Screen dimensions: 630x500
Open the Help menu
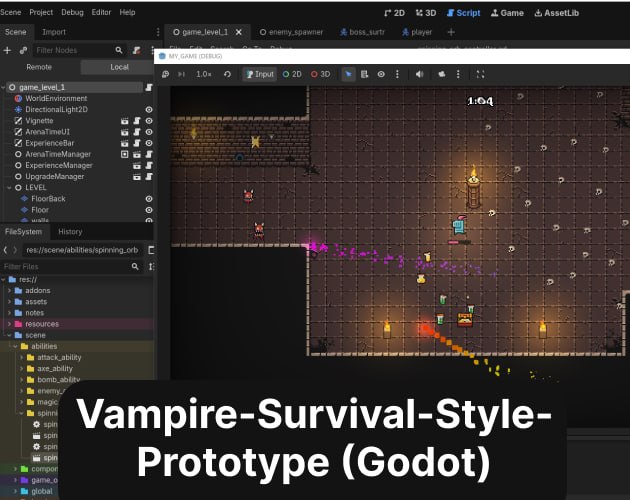click(127, 12)
